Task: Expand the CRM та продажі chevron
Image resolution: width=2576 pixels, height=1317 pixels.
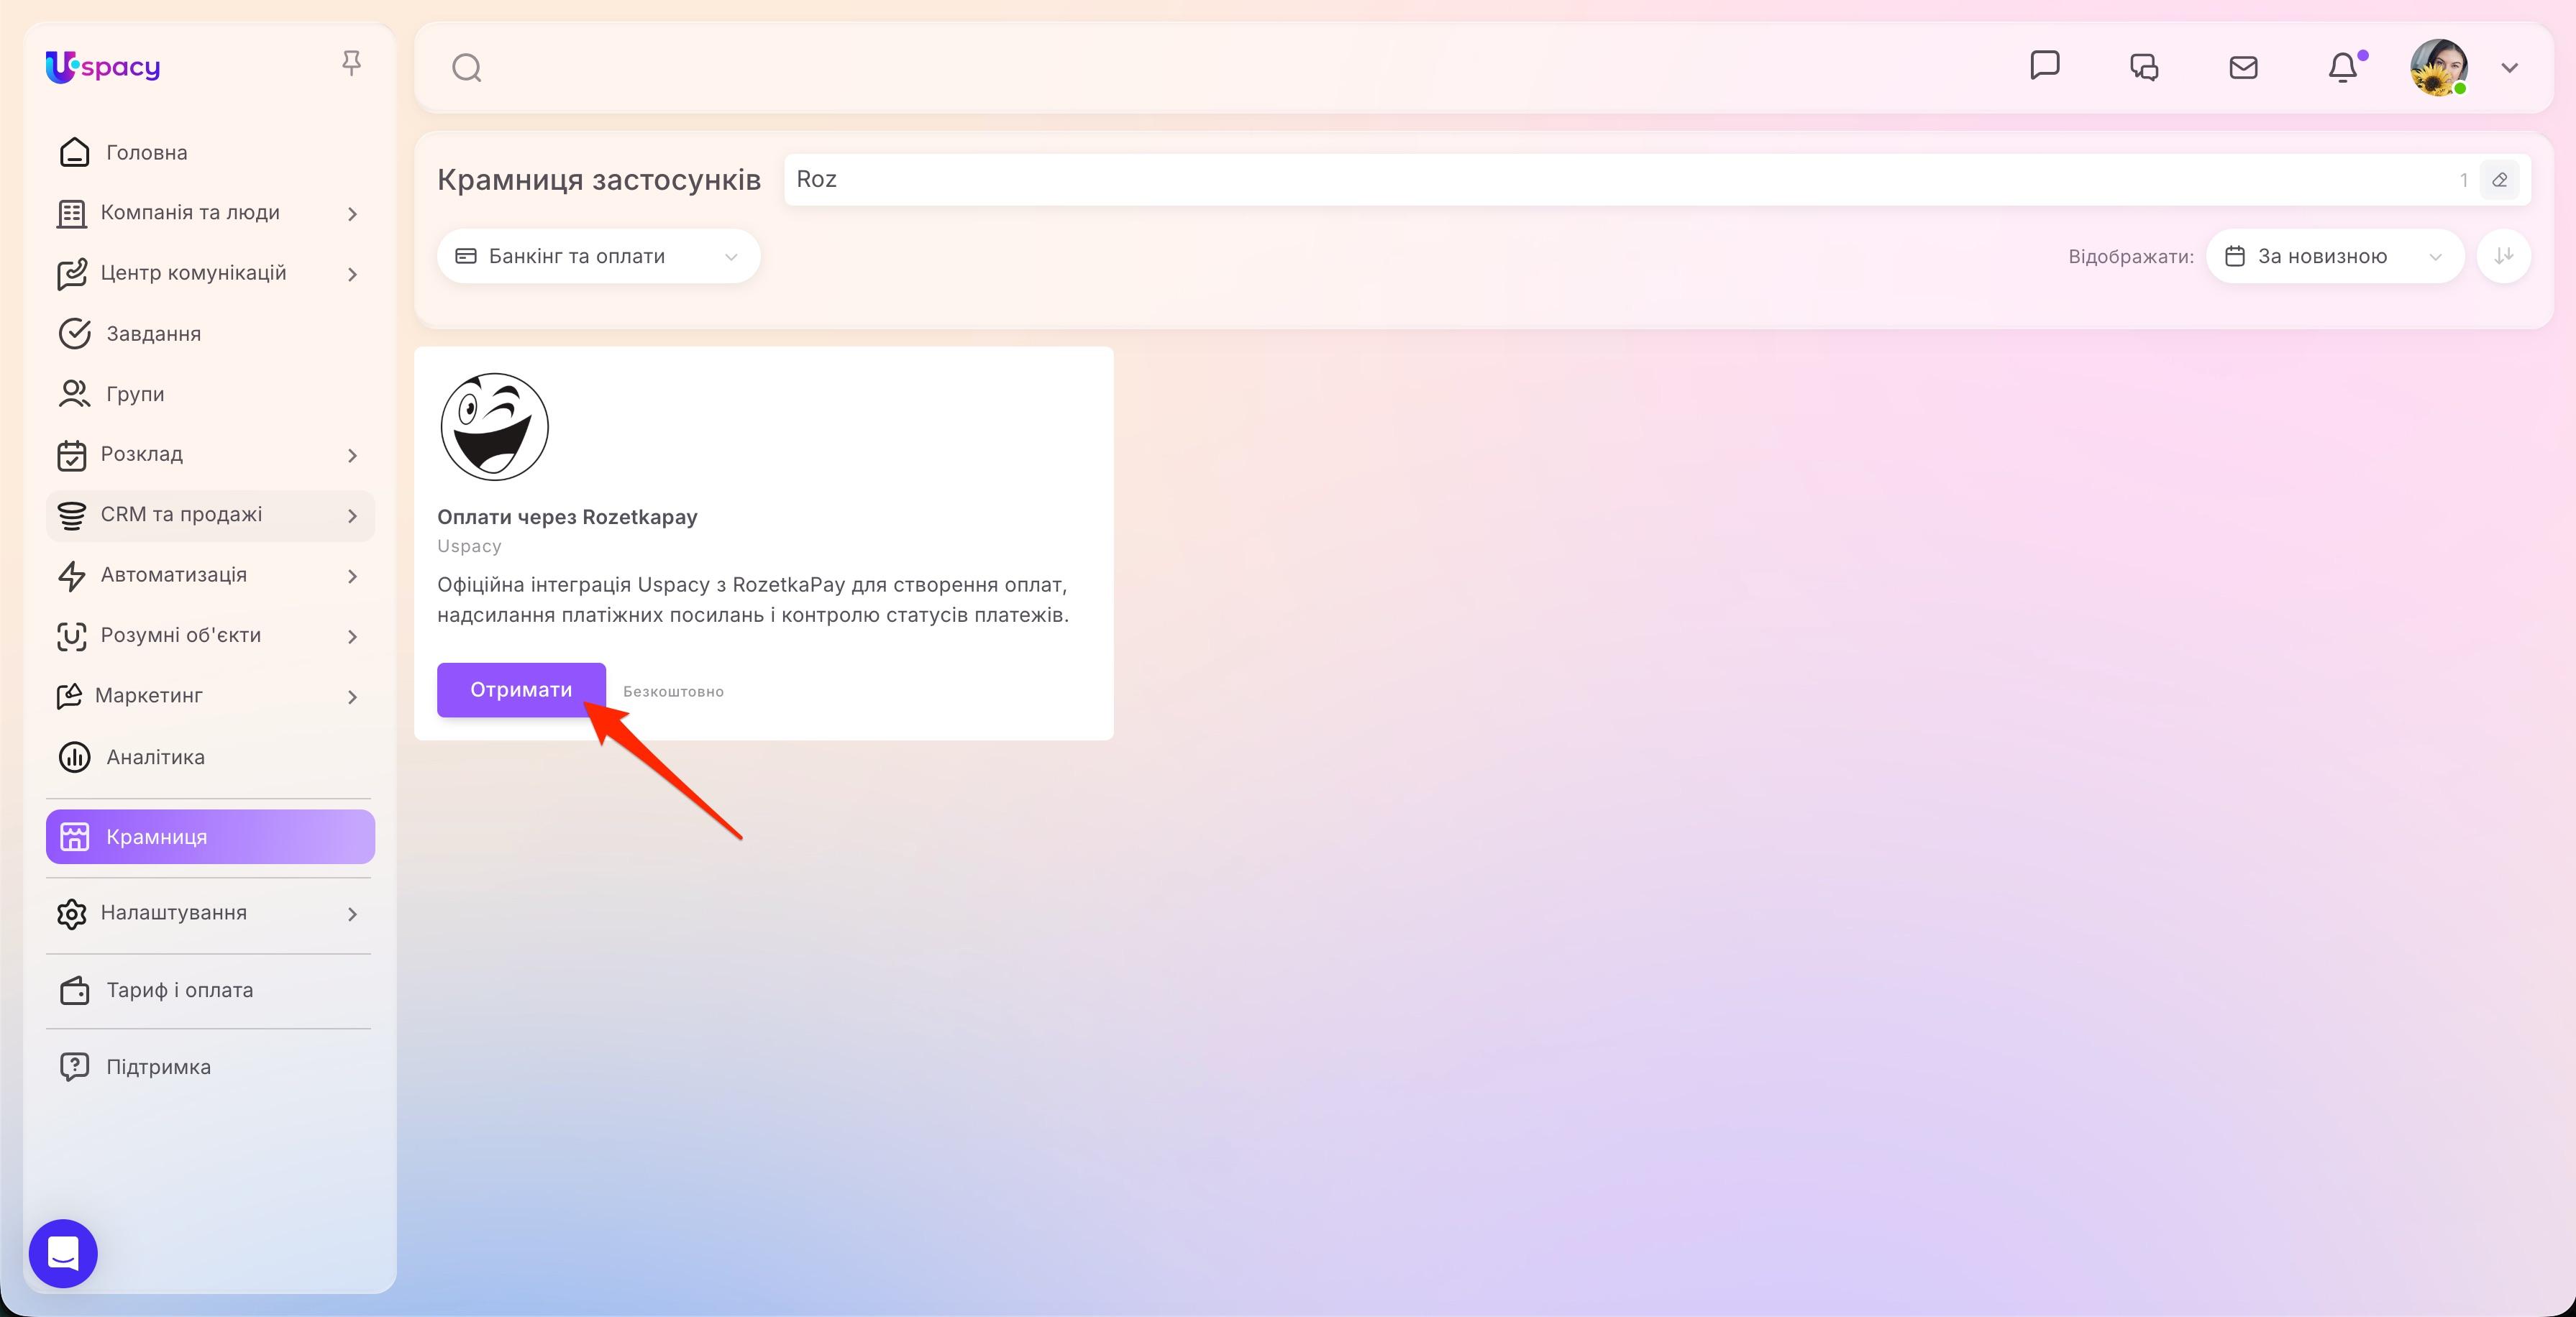Action: pos(352,516)
